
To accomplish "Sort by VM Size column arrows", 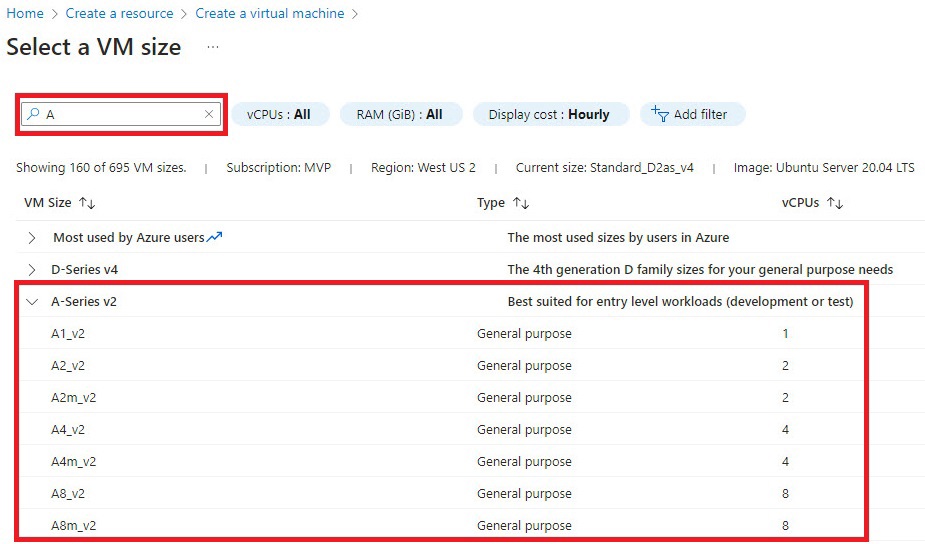I will pyautogui.click(x=87, y=203).
